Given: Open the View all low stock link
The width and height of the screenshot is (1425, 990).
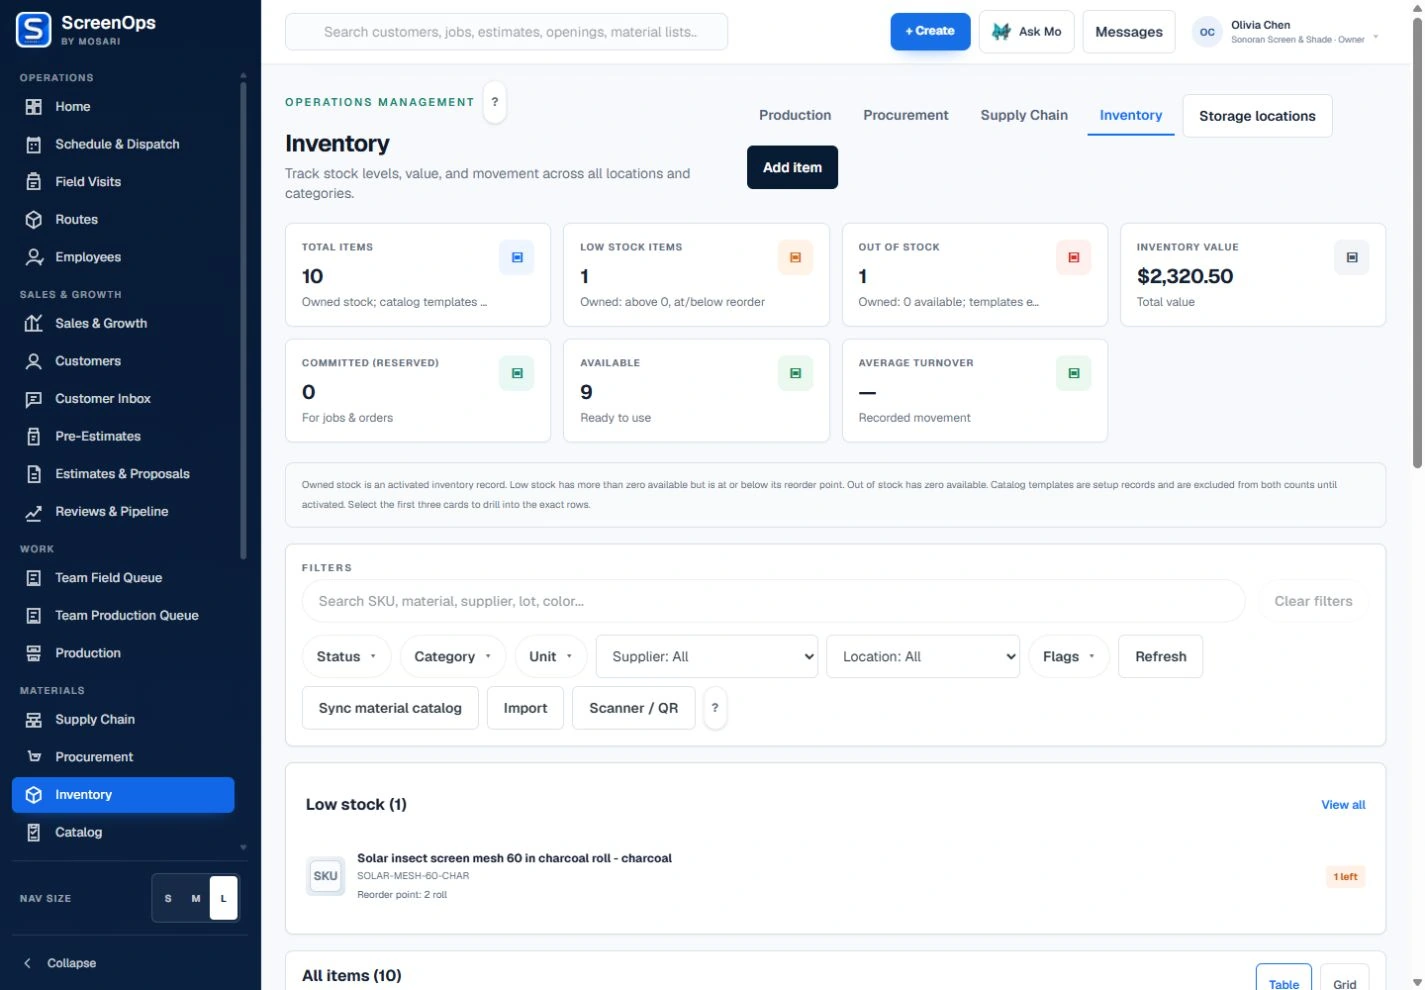Looking at the screenshot, I should 1343,805.
